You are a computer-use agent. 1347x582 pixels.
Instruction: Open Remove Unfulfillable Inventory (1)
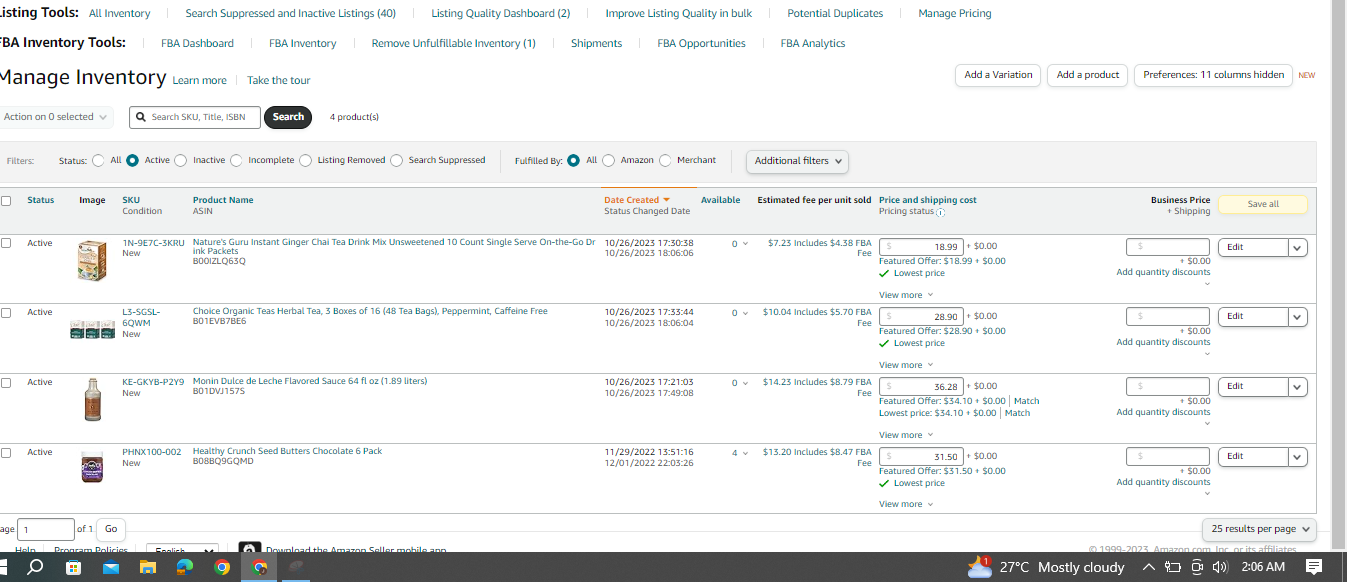coord(453,43)
